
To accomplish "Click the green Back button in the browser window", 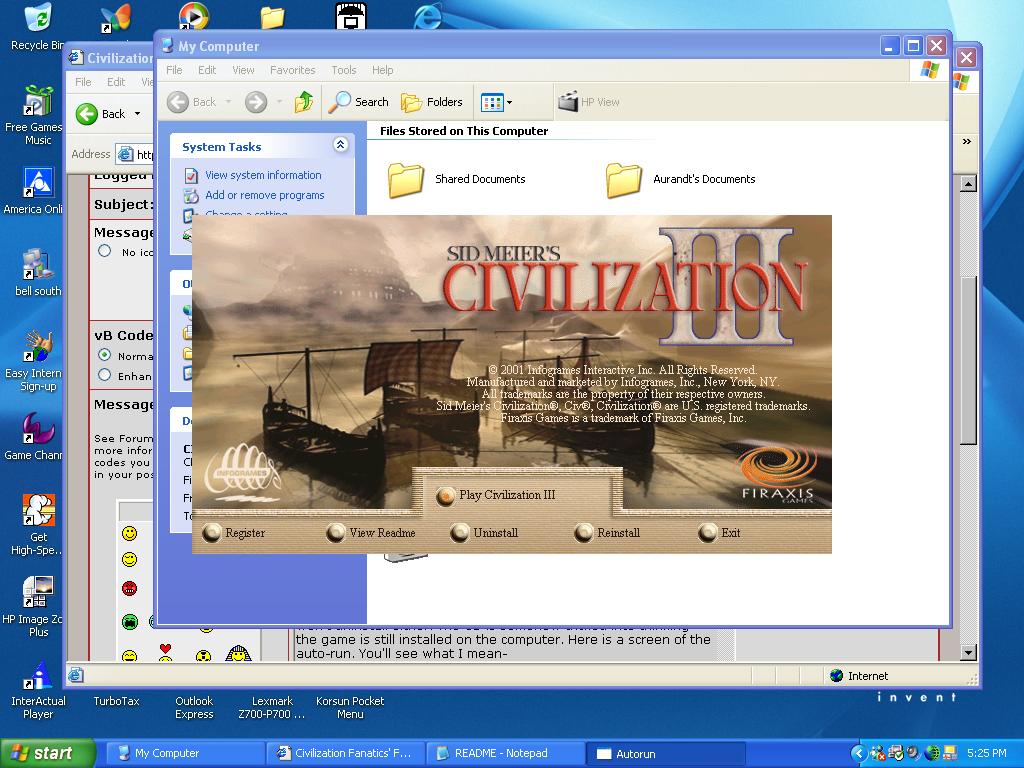I will (x=101, y=114).
